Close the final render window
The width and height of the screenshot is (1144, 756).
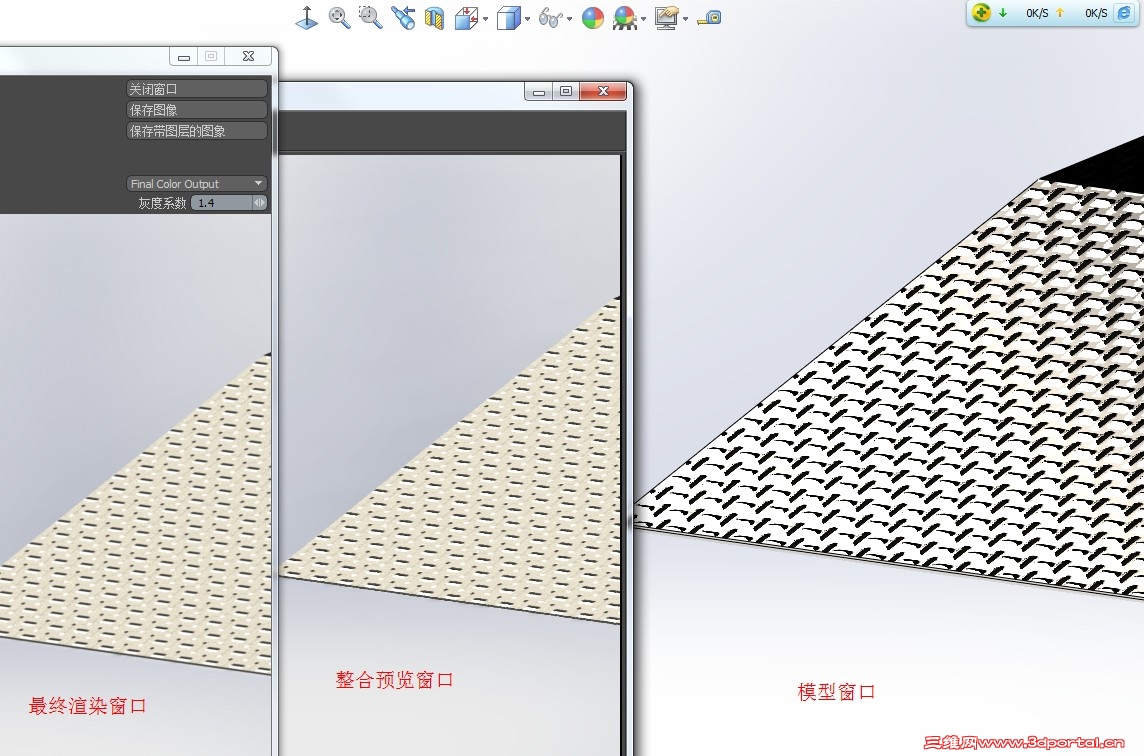(248, 56)
